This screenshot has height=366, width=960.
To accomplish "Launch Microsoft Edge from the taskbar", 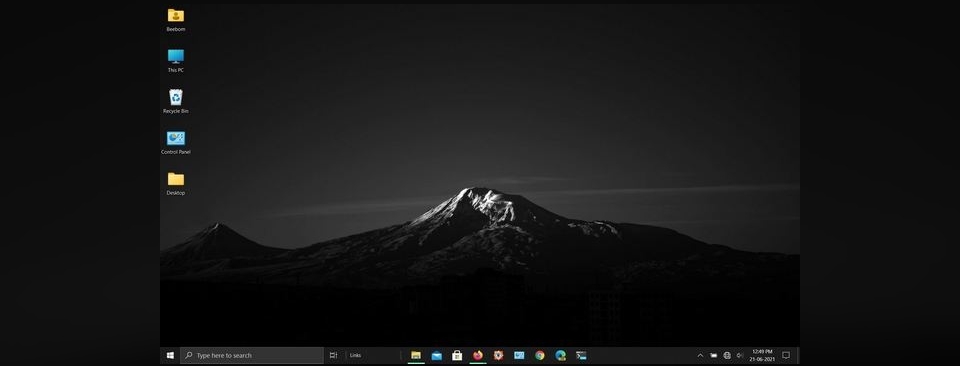I will pos(560,356).
